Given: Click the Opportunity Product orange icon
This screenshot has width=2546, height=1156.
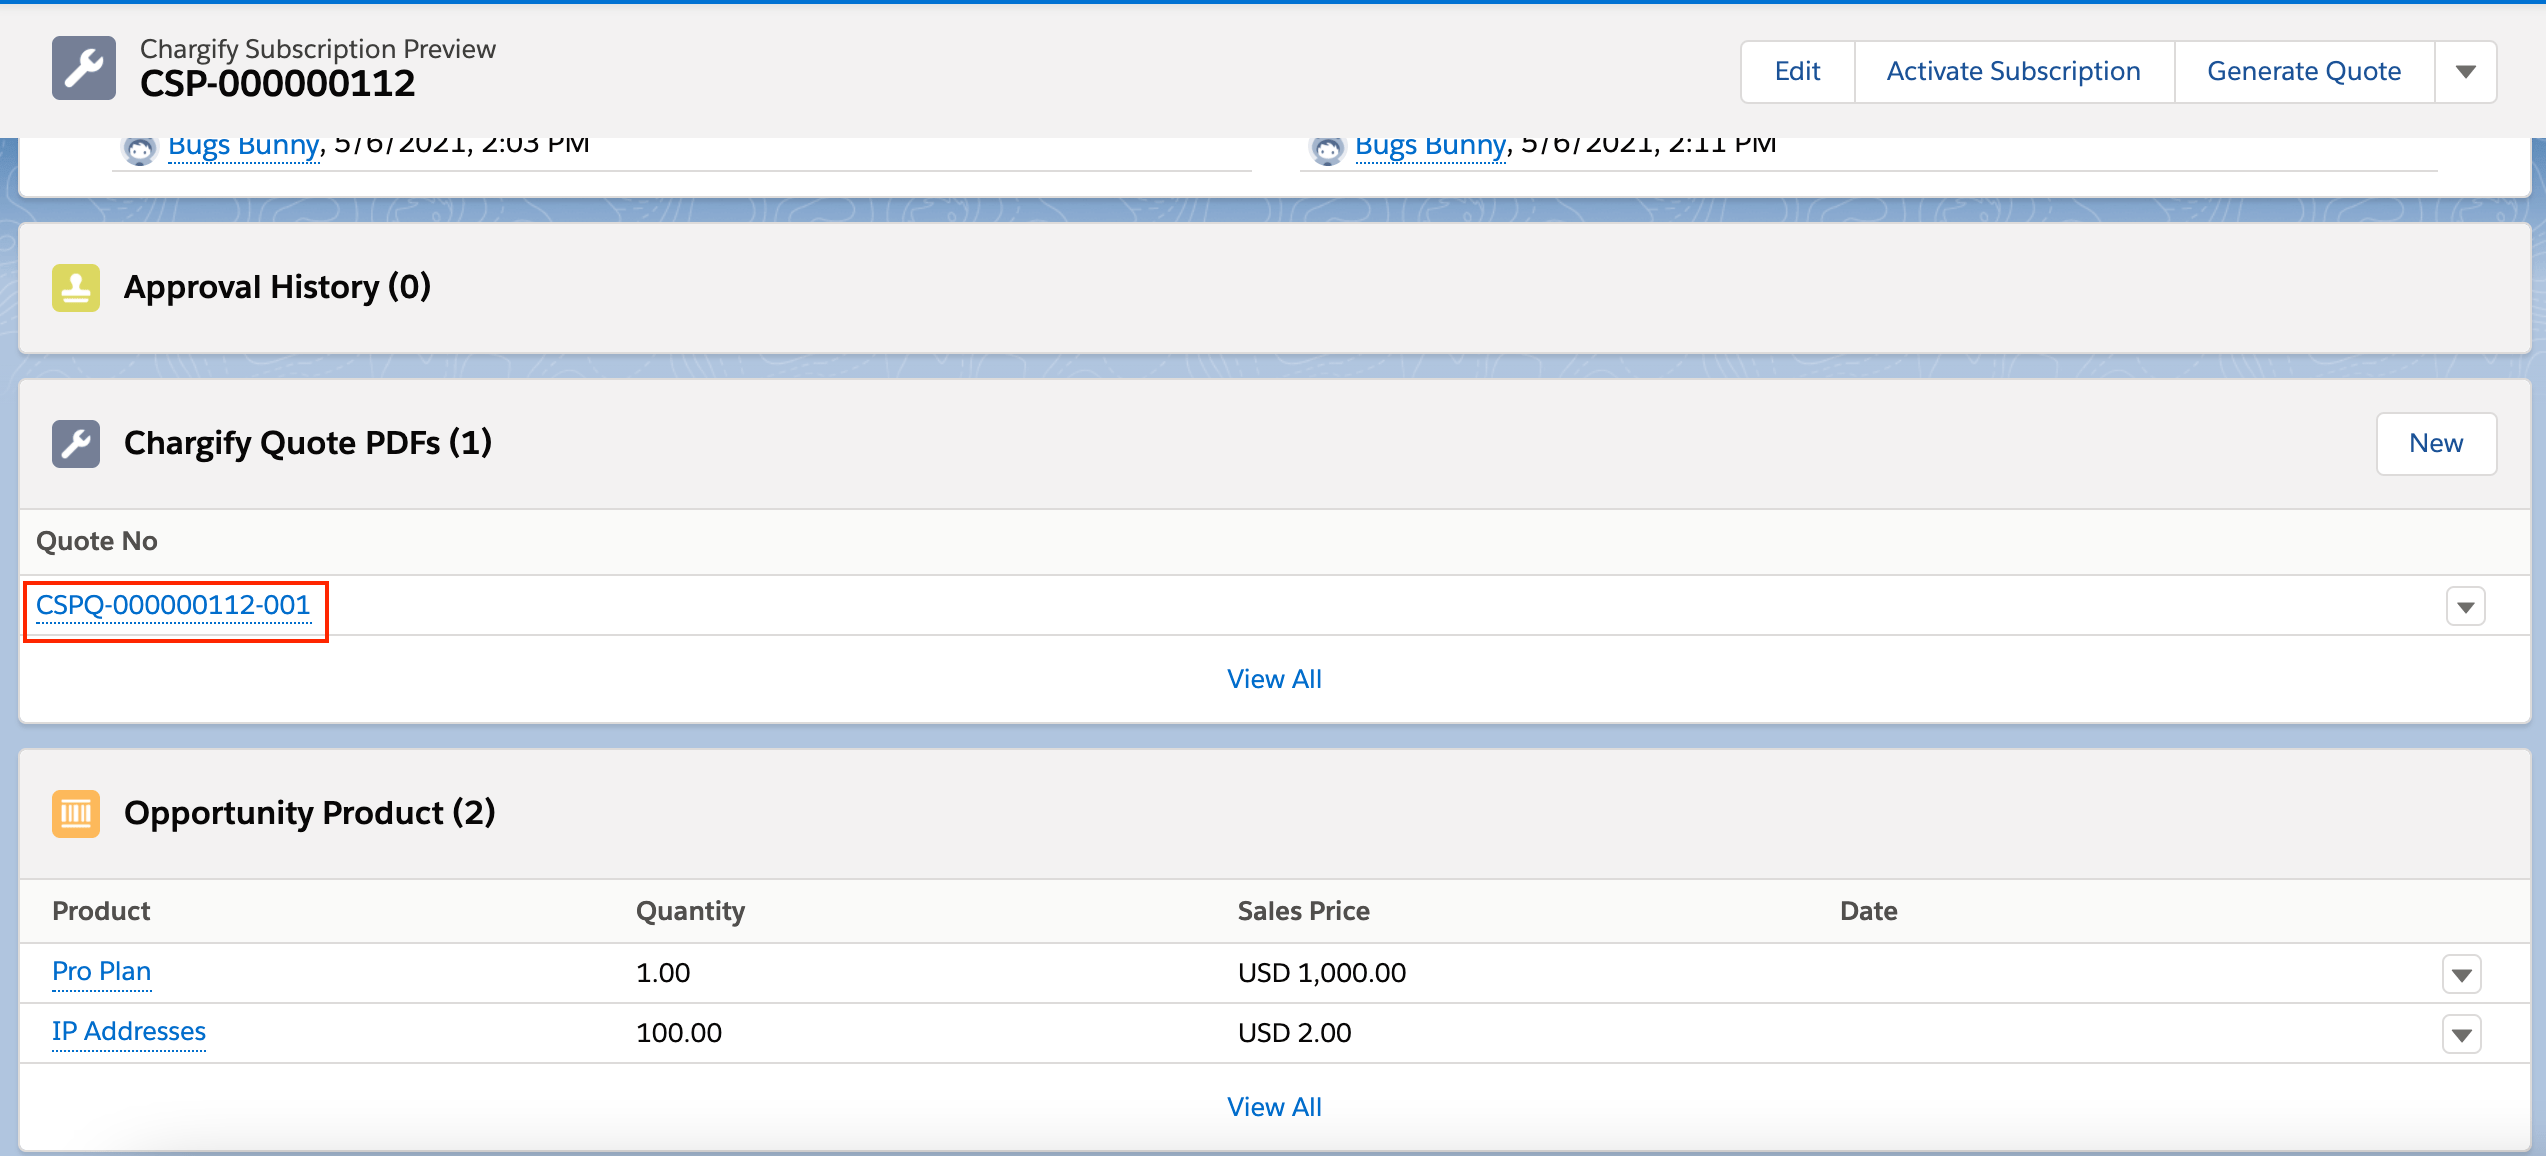Looking at the screenshot, I should 76,813.
